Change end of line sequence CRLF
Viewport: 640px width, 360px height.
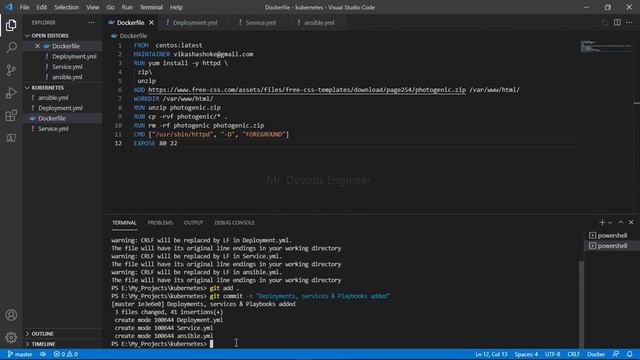573,354
